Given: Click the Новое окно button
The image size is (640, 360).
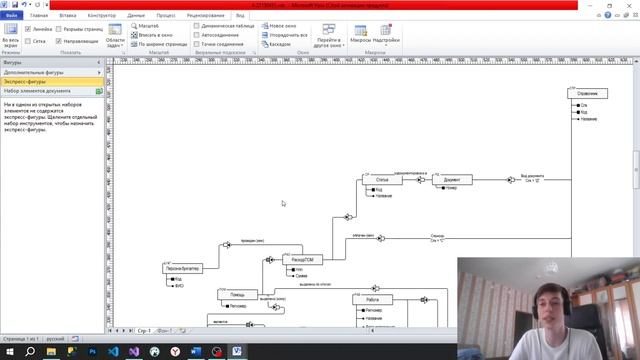Looking at the screenshot, I should tap(279, 26).
